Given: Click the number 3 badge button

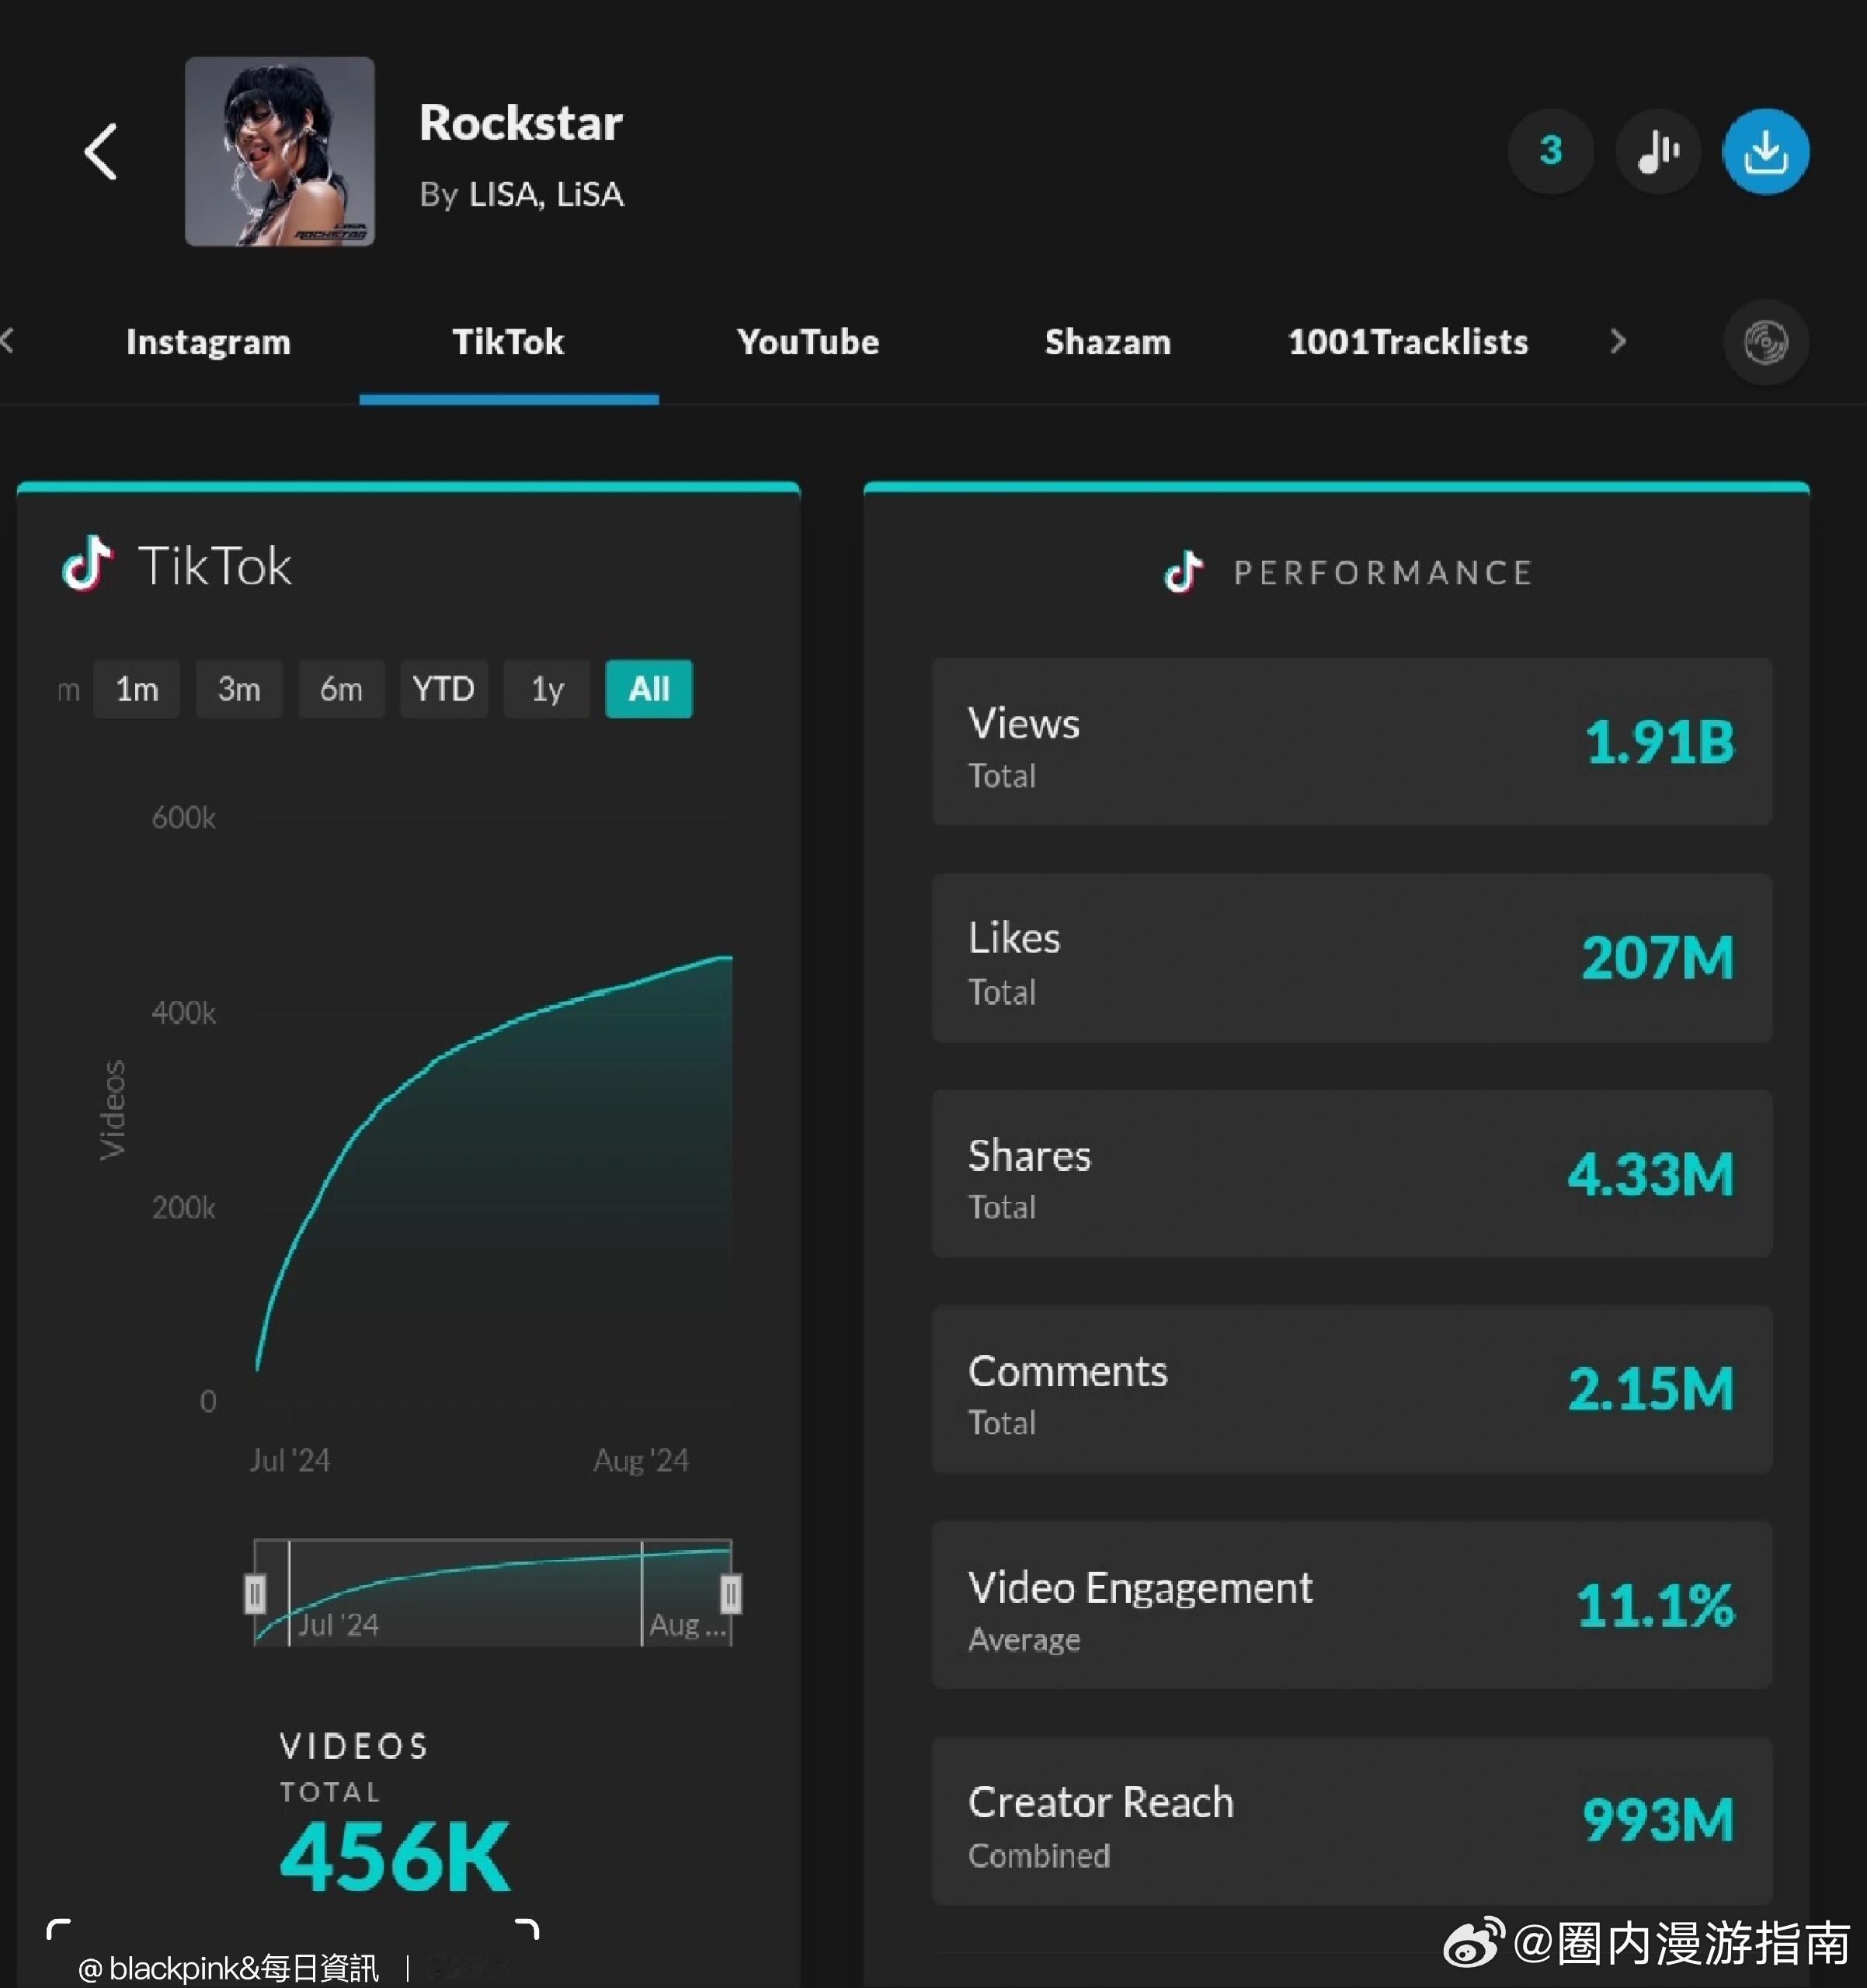Looking at the screenshot, I should [1550, 151].
